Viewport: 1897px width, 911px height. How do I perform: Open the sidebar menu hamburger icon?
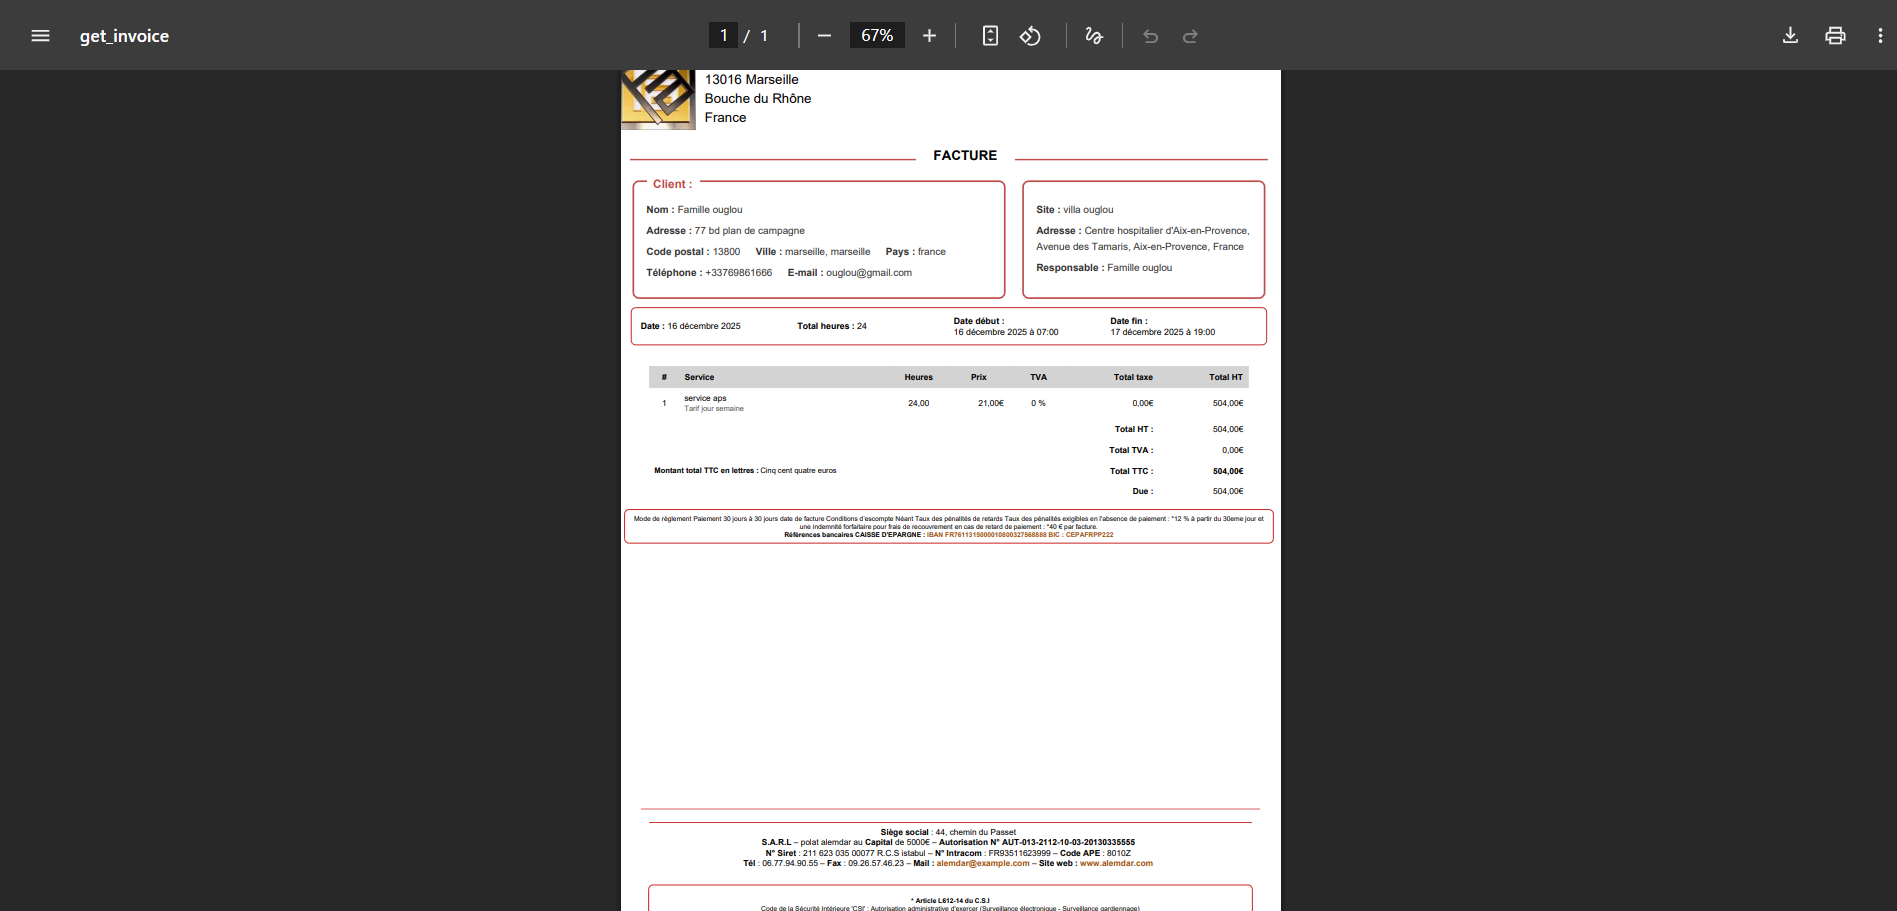(x=40, y=36)
